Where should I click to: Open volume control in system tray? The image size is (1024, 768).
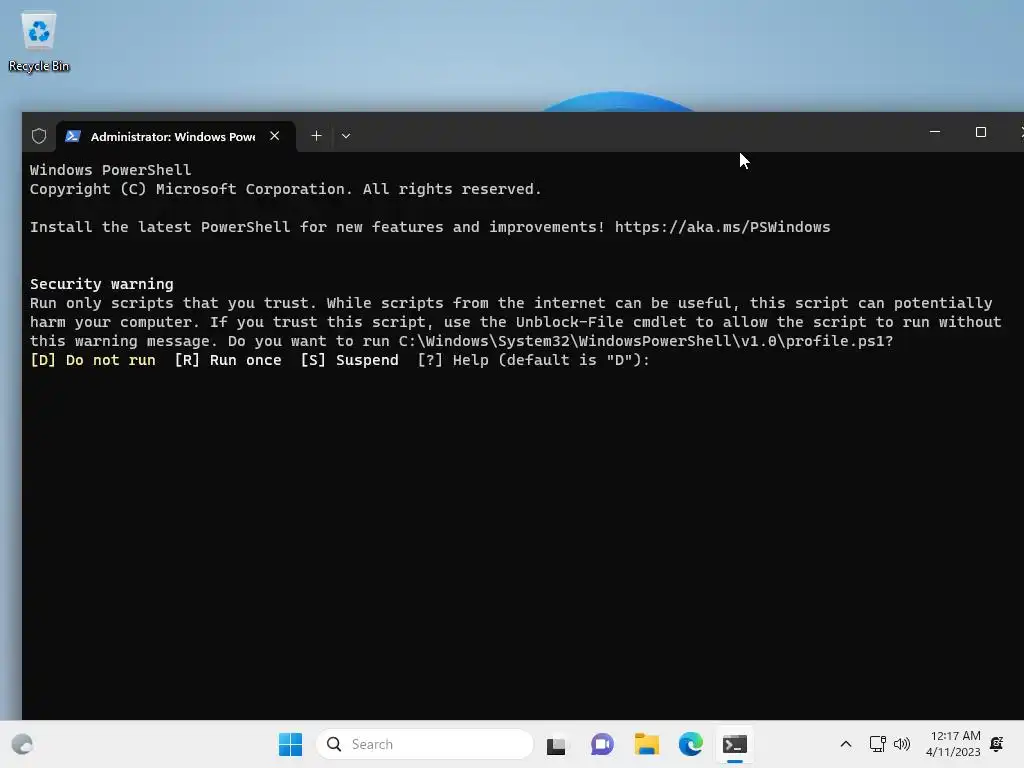tap(902, 744)
